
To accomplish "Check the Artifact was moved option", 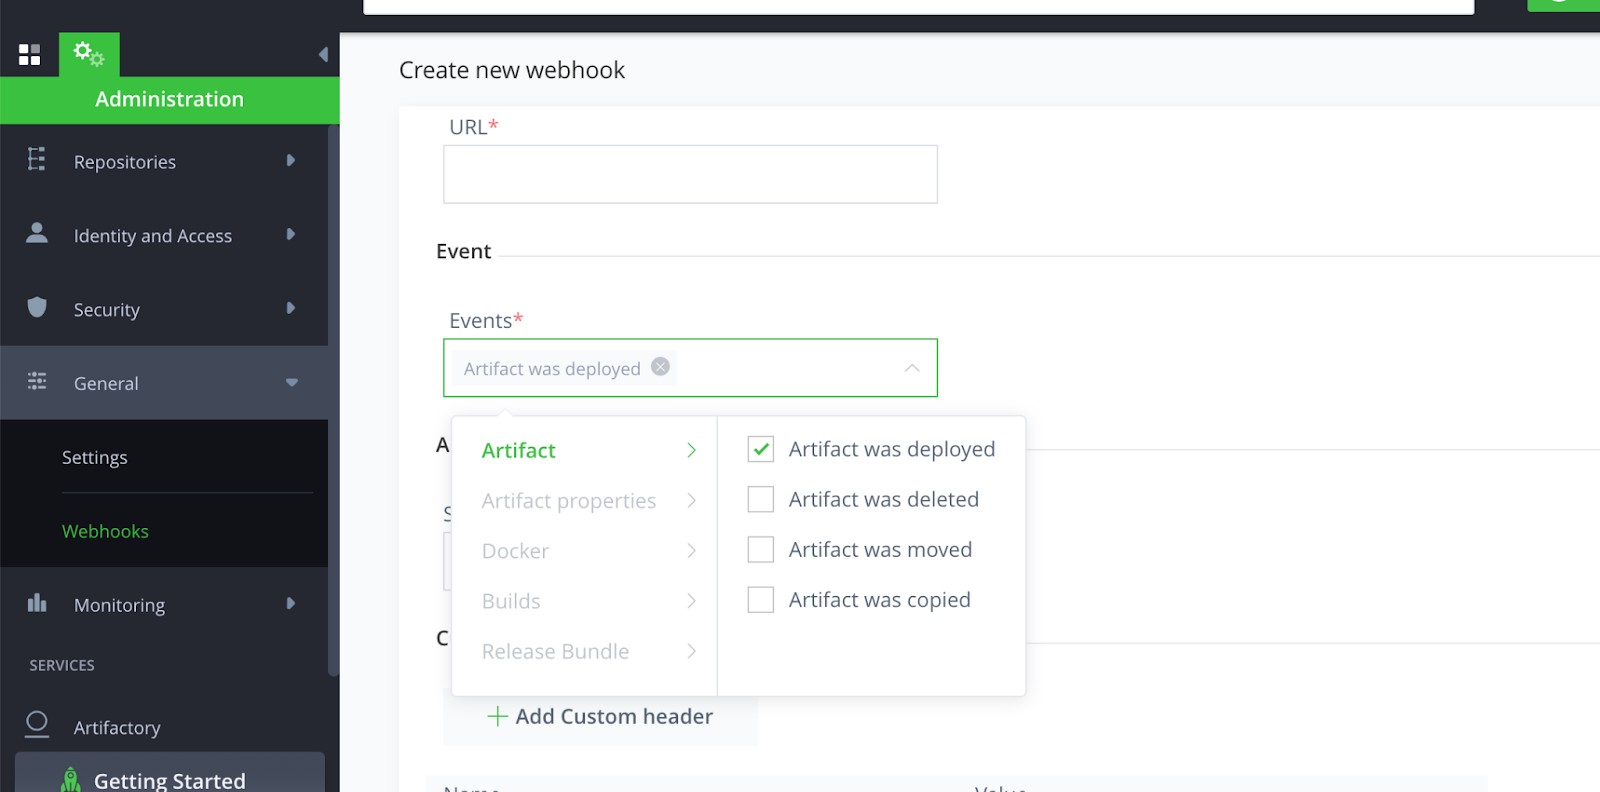I will [760, 548].
